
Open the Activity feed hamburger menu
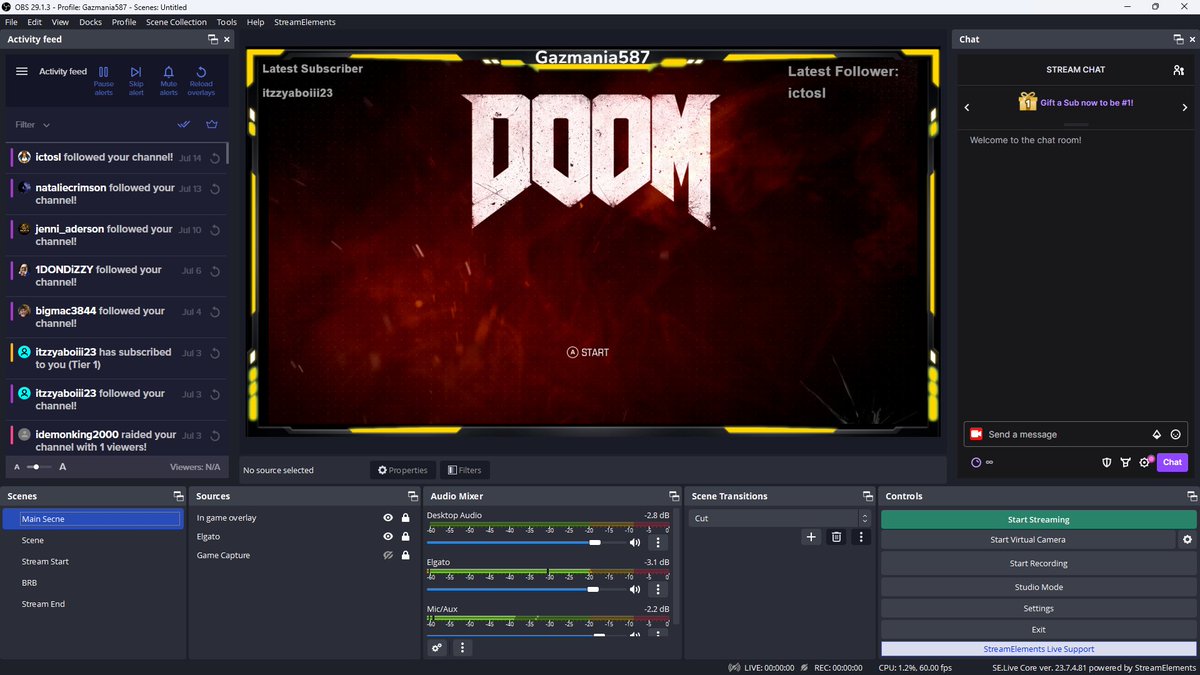22,72
